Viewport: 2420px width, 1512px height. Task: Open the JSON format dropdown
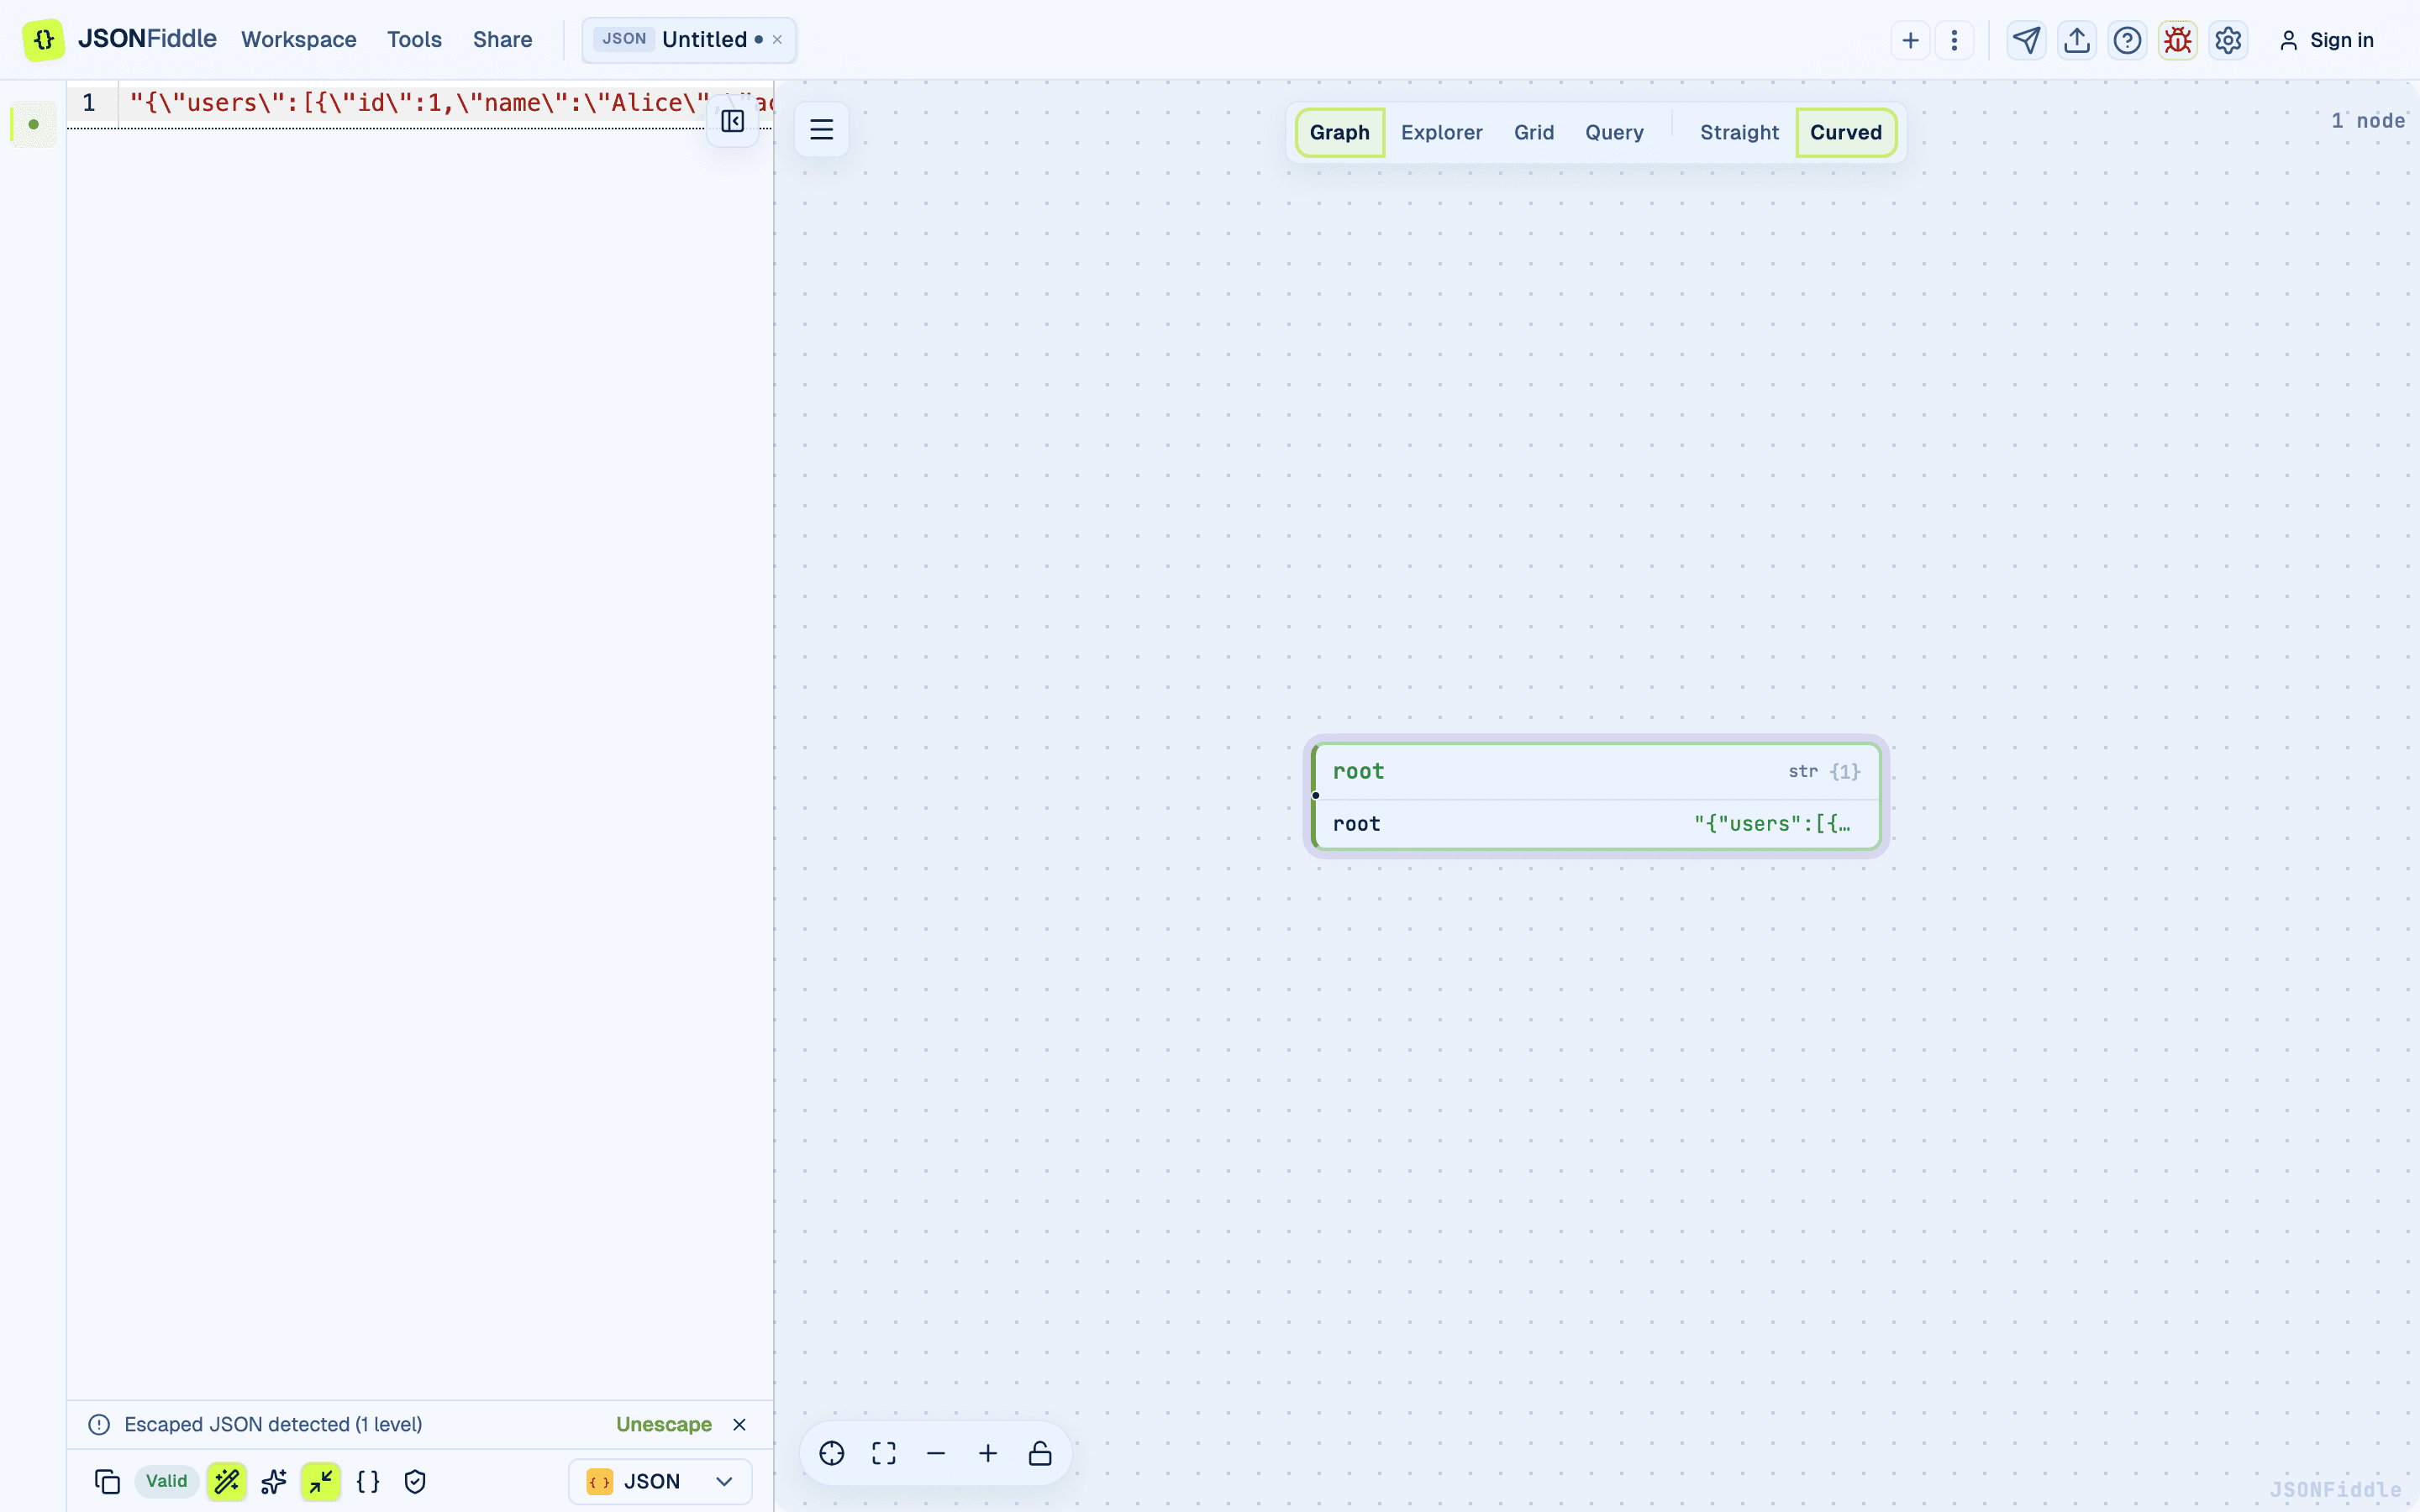(x=660, y=1481)
